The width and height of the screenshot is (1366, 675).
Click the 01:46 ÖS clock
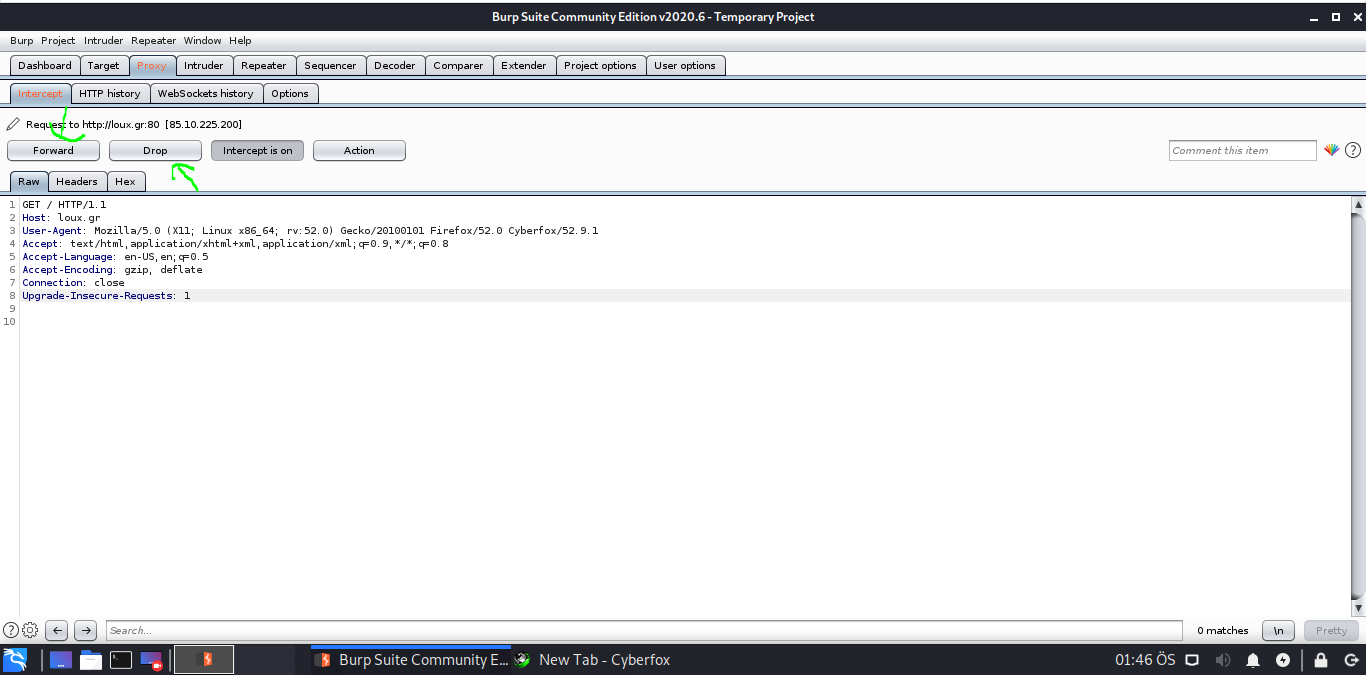tap(1145, 660)
